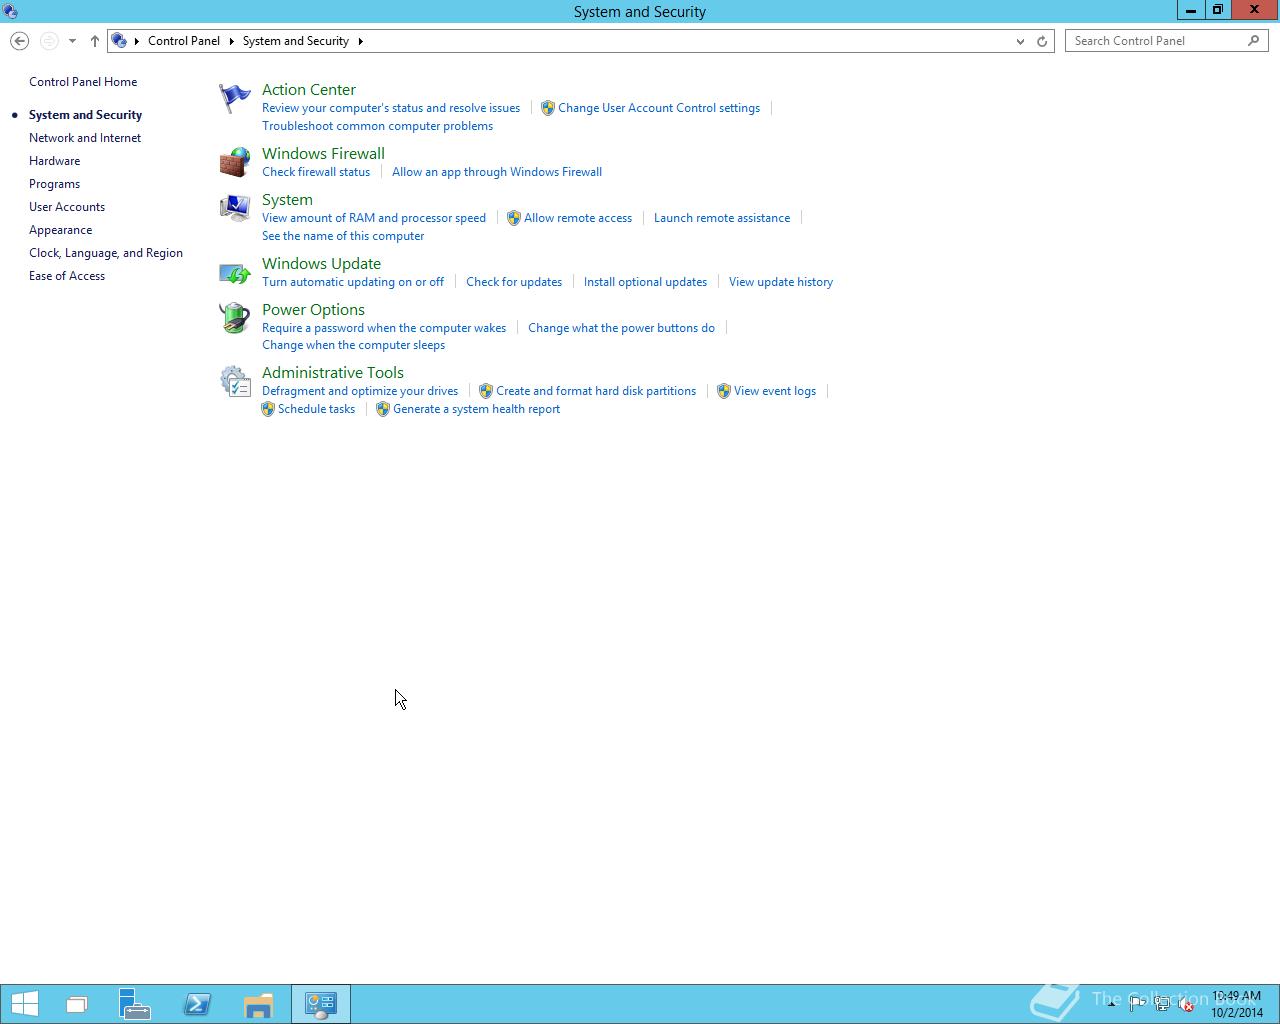Screen dimensions: 1280x1024
Task: Focus the Search Control Panel field
Action: pos(1167,41)
